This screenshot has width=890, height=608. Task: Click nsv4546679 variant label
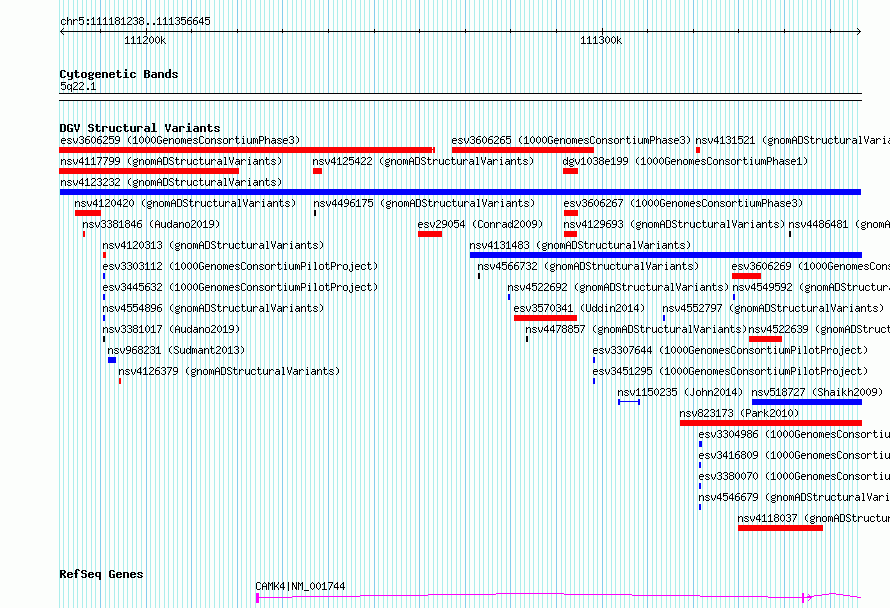click(794, 497)
